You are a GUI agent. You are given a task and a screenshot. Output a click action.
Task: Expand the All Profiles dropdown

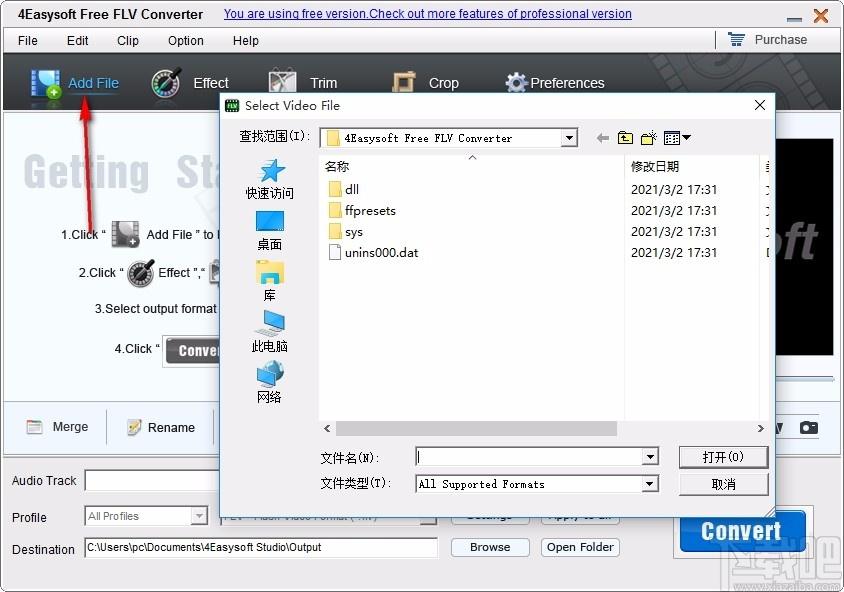[x=199, y=516]
